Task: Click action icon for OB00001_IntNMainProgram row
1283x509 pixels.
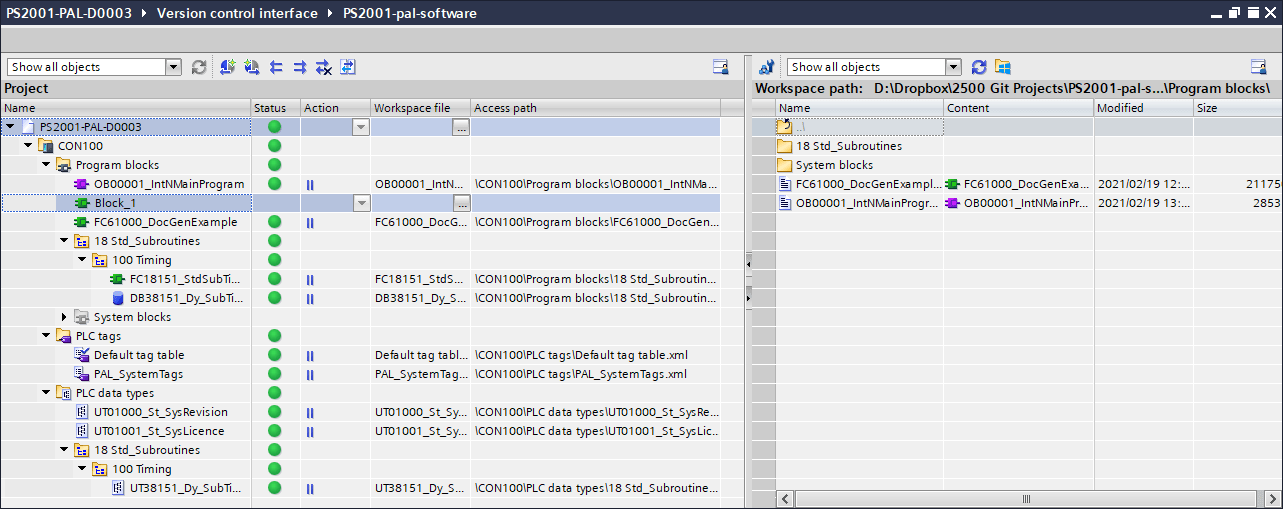Action: pos(310,184)
